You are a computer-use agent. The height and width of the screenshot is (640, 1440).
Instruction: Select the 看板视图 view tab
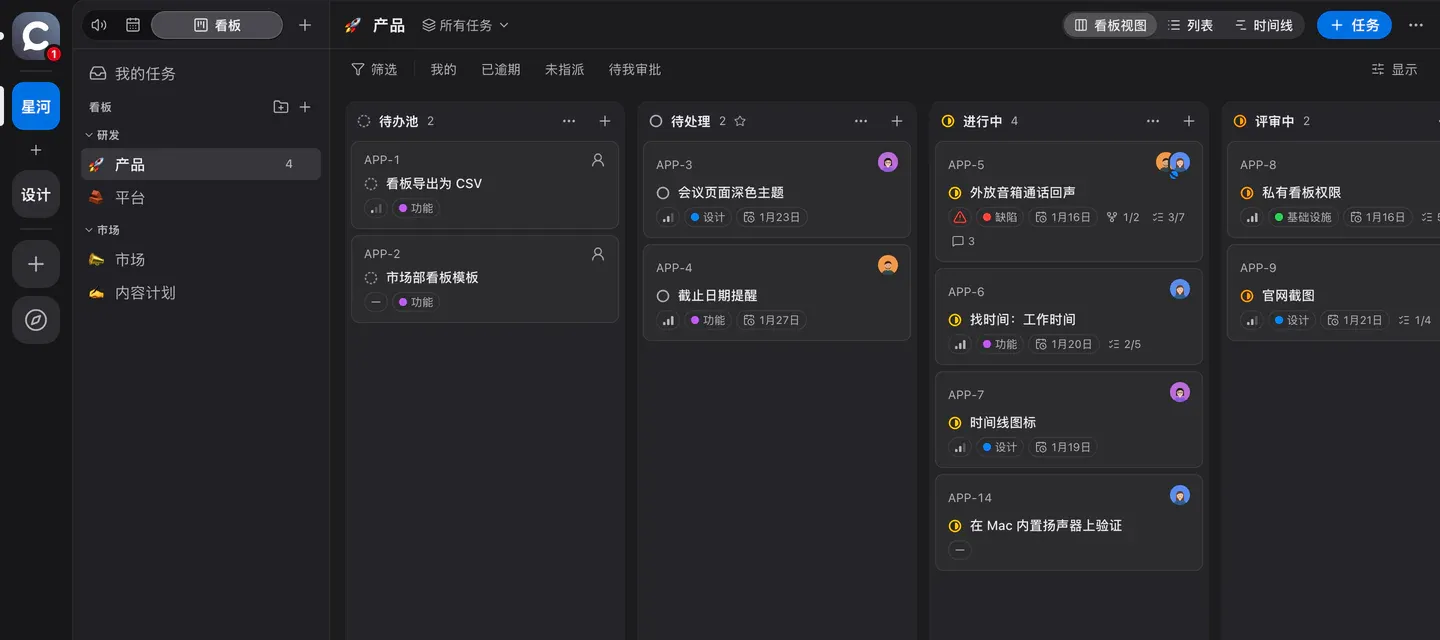pyautogui.click(x=1111, y=25)
